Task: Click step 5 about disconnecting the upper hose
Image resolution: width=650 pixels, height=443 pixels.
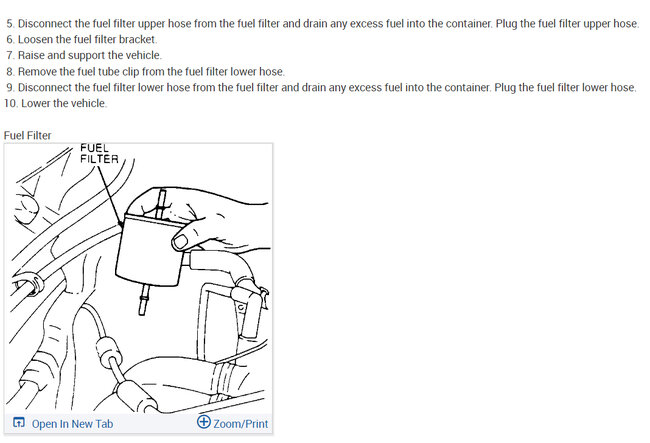Action: pos(322,24)
